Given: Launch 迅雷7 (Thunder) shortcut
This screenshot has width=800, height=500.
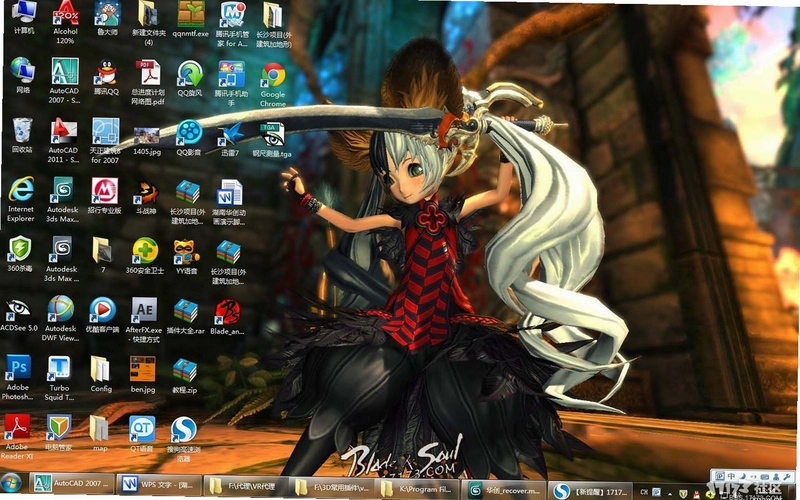Looking at the screenshot, I should click(230, 139).
